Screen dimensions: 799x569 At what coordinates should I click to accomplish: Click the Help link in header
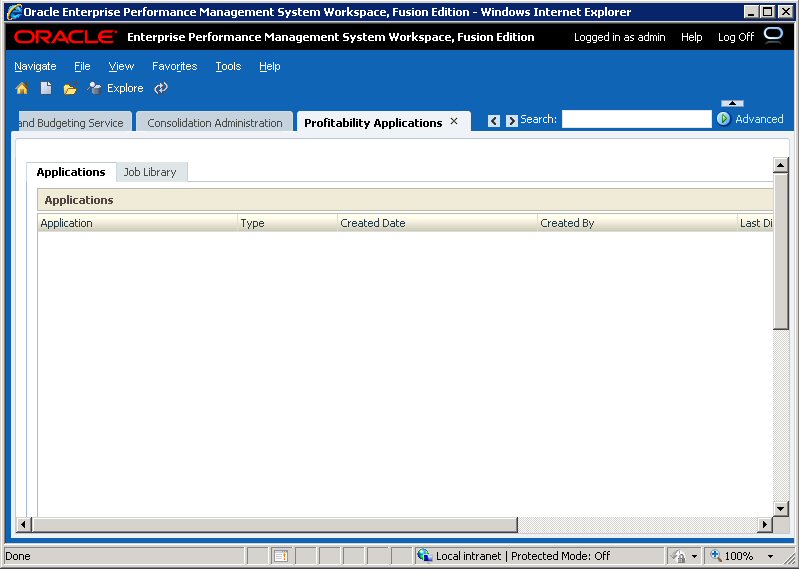point(691,37)
